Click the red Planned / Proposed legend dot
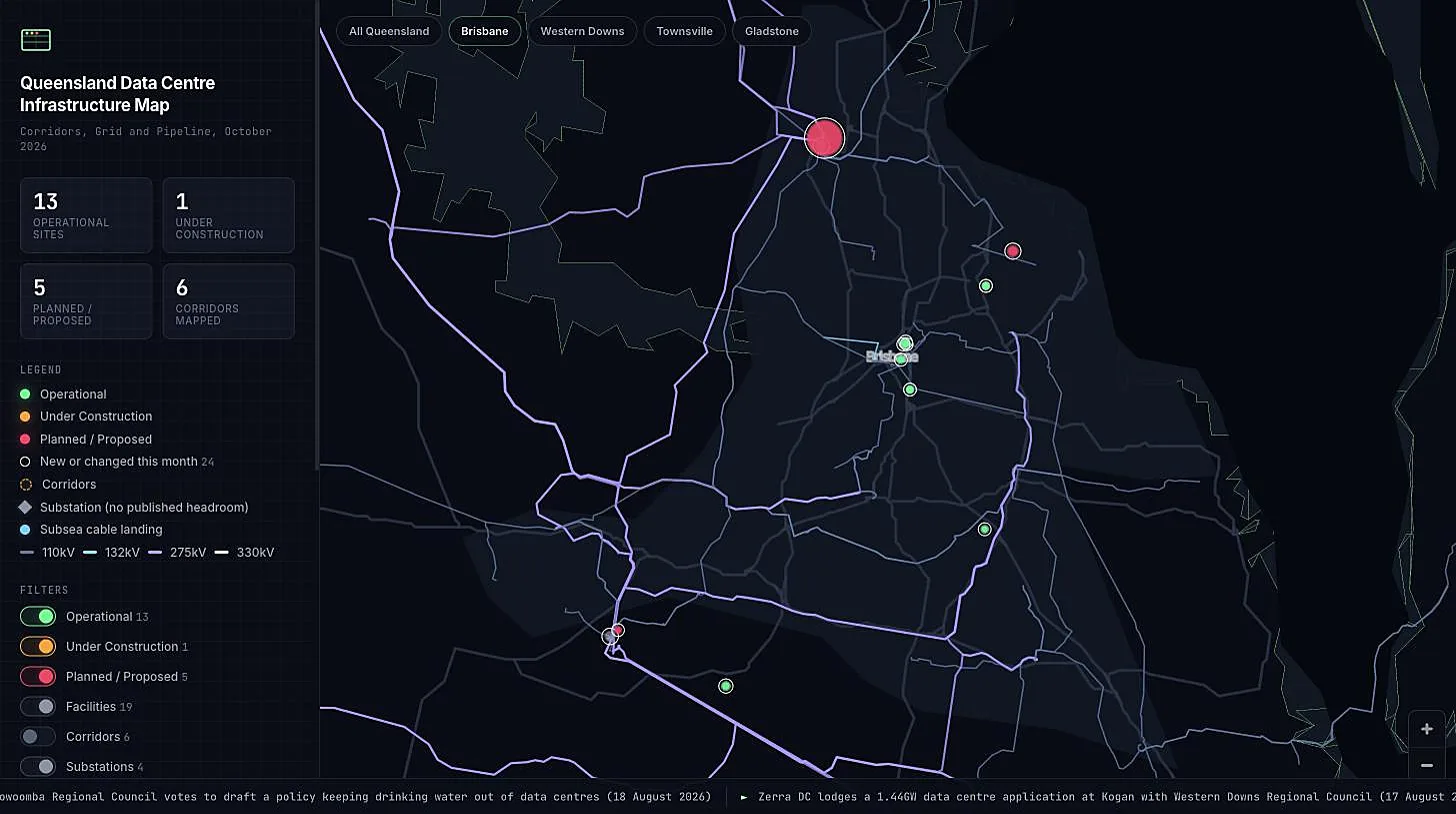The image size is (1456, 814). (25, 439)
